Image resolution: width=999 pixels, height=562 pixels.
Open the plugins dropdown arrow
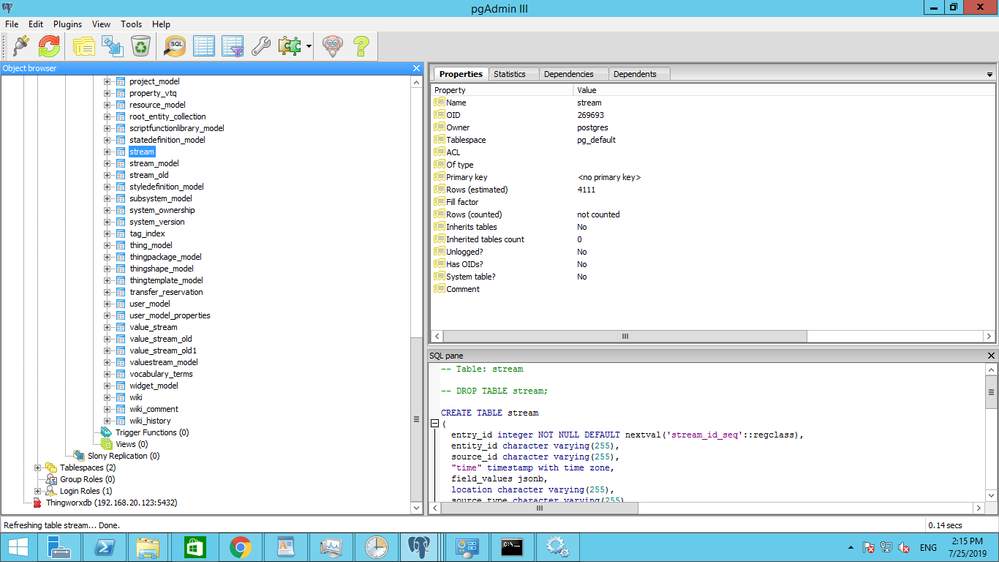tap(308, 46)
